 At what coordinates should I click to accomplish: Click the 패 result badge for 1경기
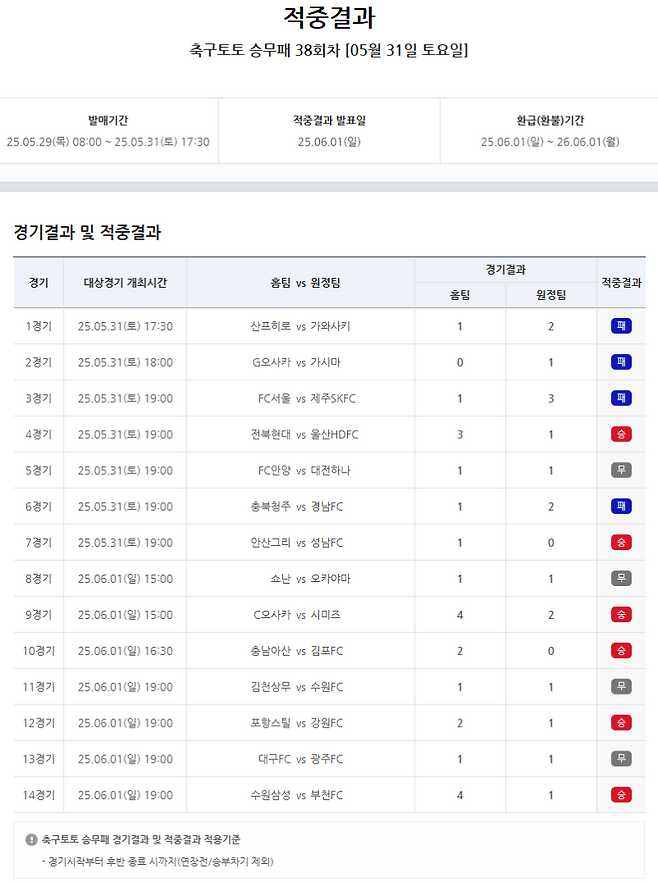click(x=621, y=326)
